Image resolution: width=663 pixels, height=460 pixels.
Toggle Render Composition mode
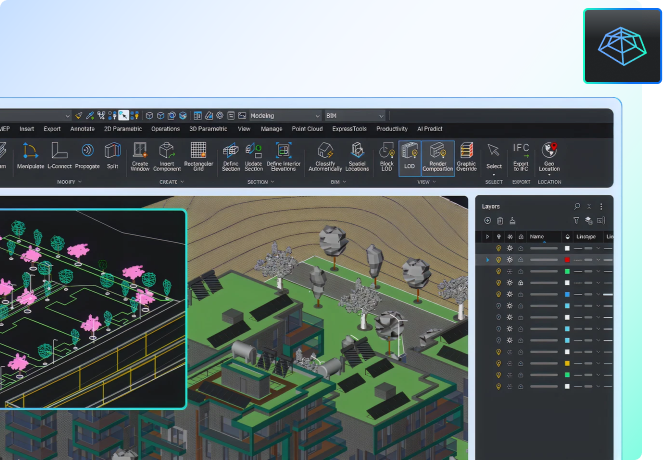[x=437, y=155]
